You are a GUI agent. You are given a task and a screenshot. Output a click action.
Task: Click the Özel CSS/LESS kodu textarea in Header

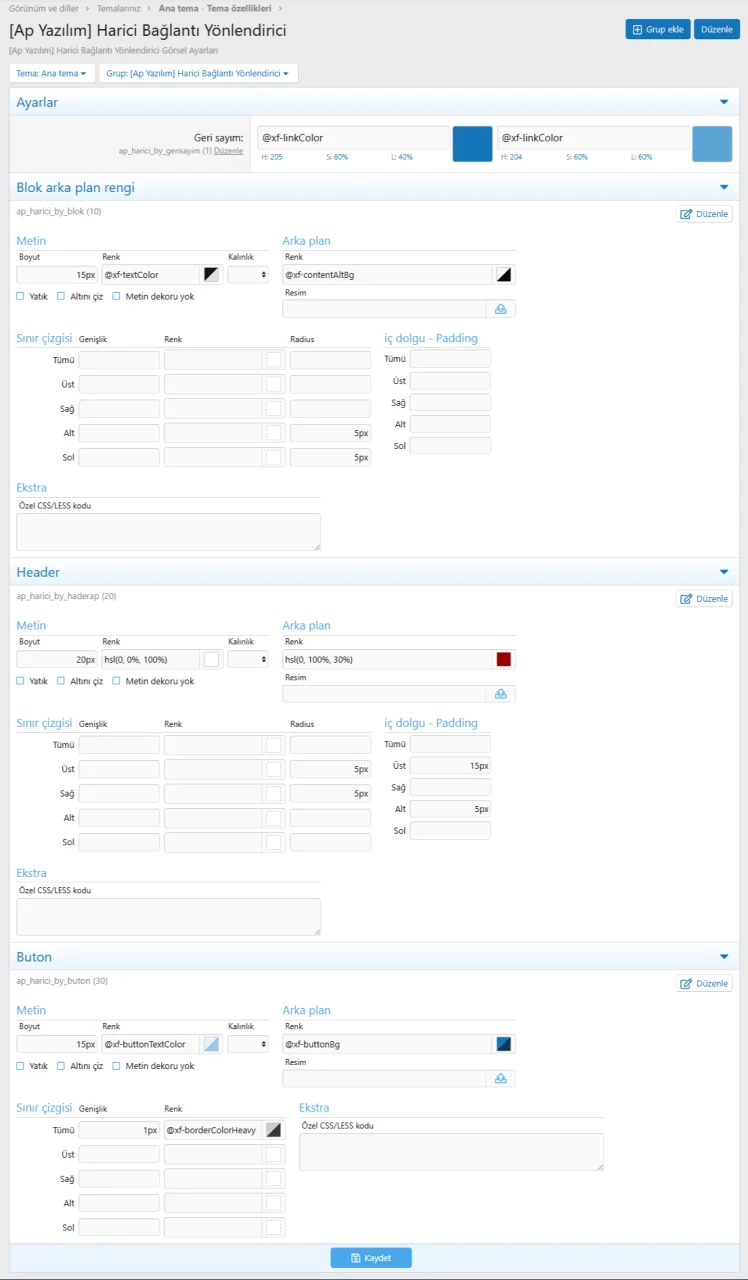click(168, 916)
